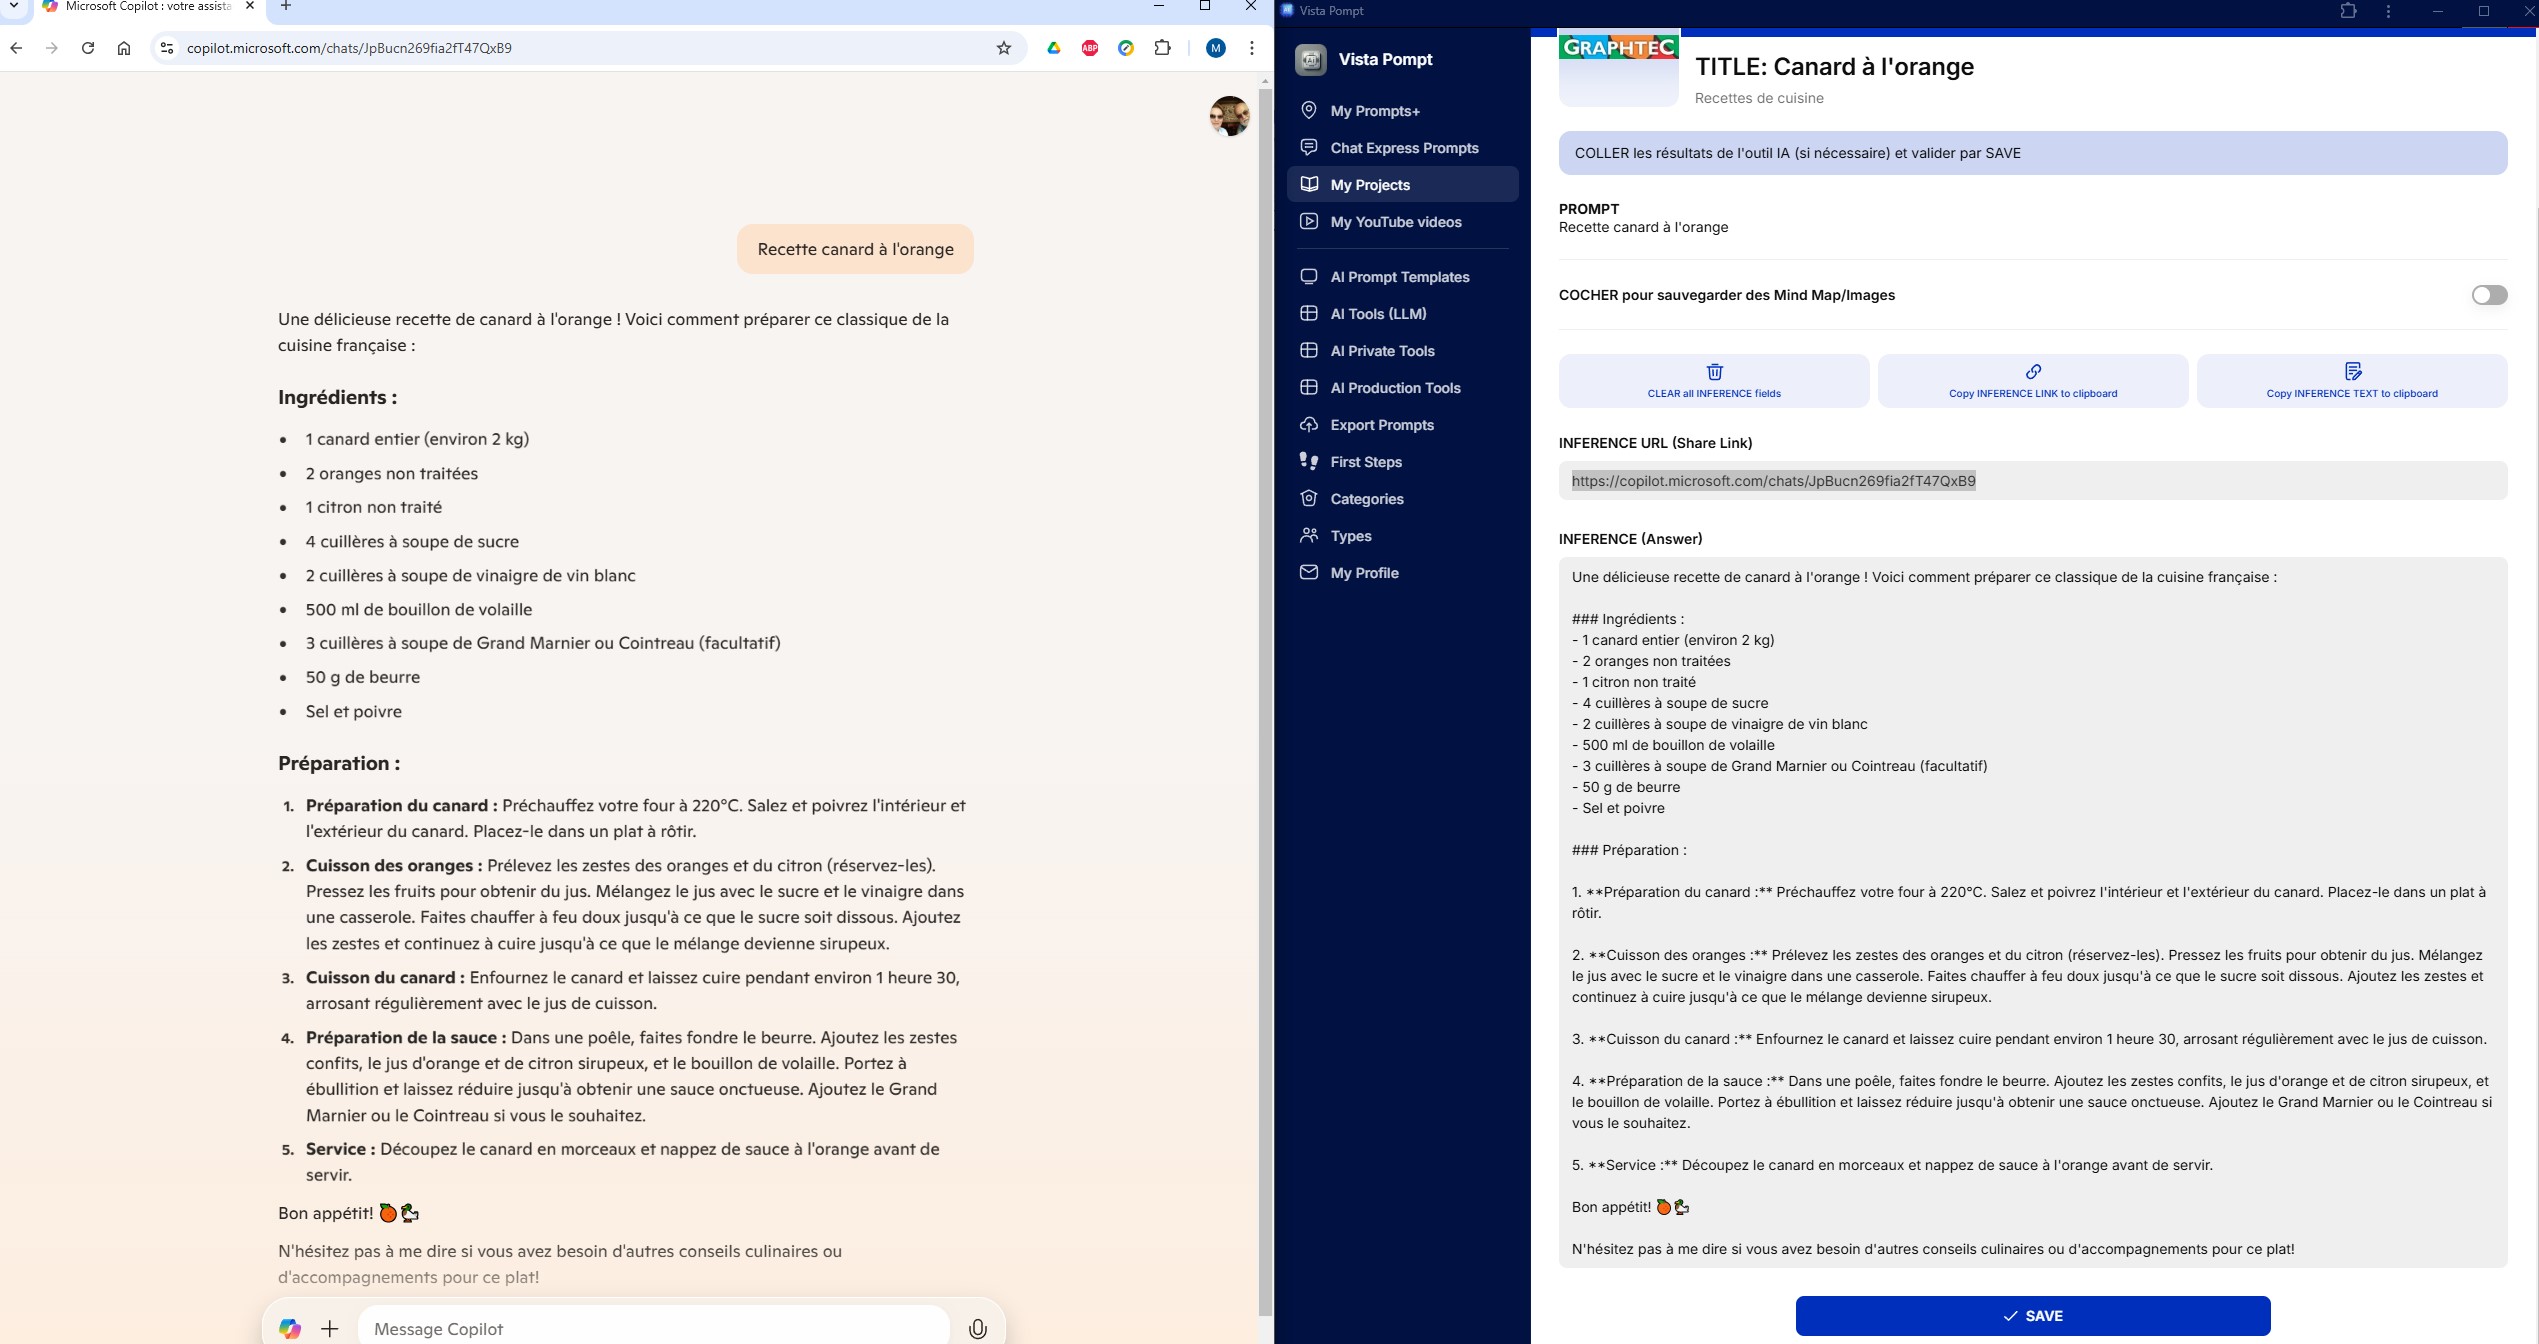The image size is (2539, 1344).
Task: Click the Chrome address bar URL
Action: (349, 48)
